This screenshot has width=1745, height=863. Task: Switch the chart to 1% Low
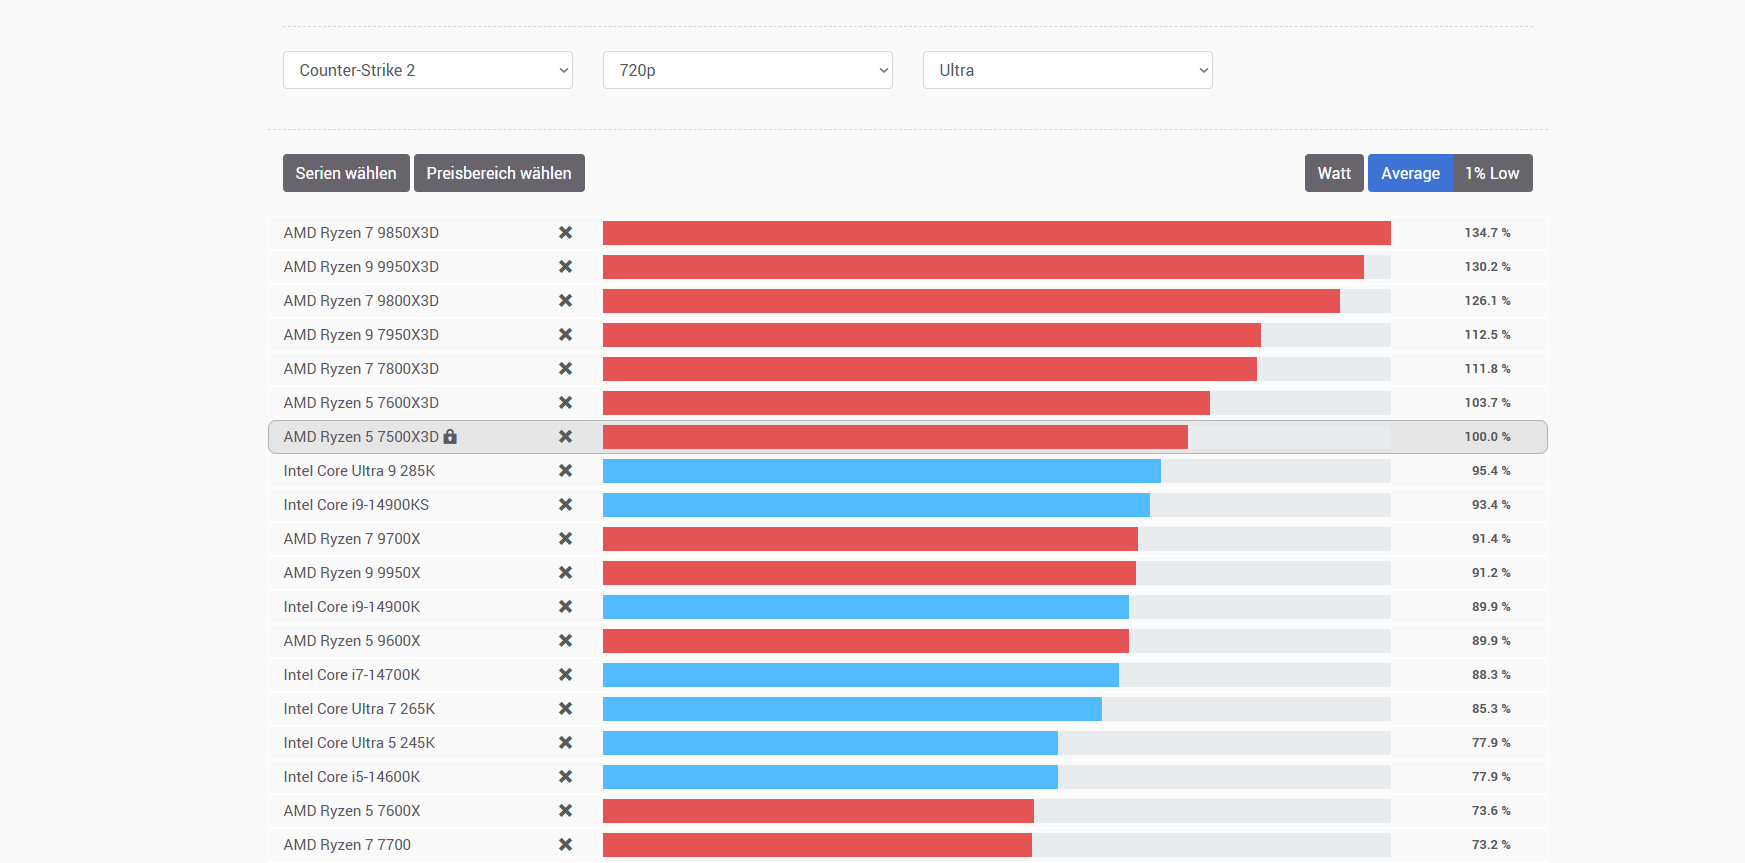(1492, 173)
